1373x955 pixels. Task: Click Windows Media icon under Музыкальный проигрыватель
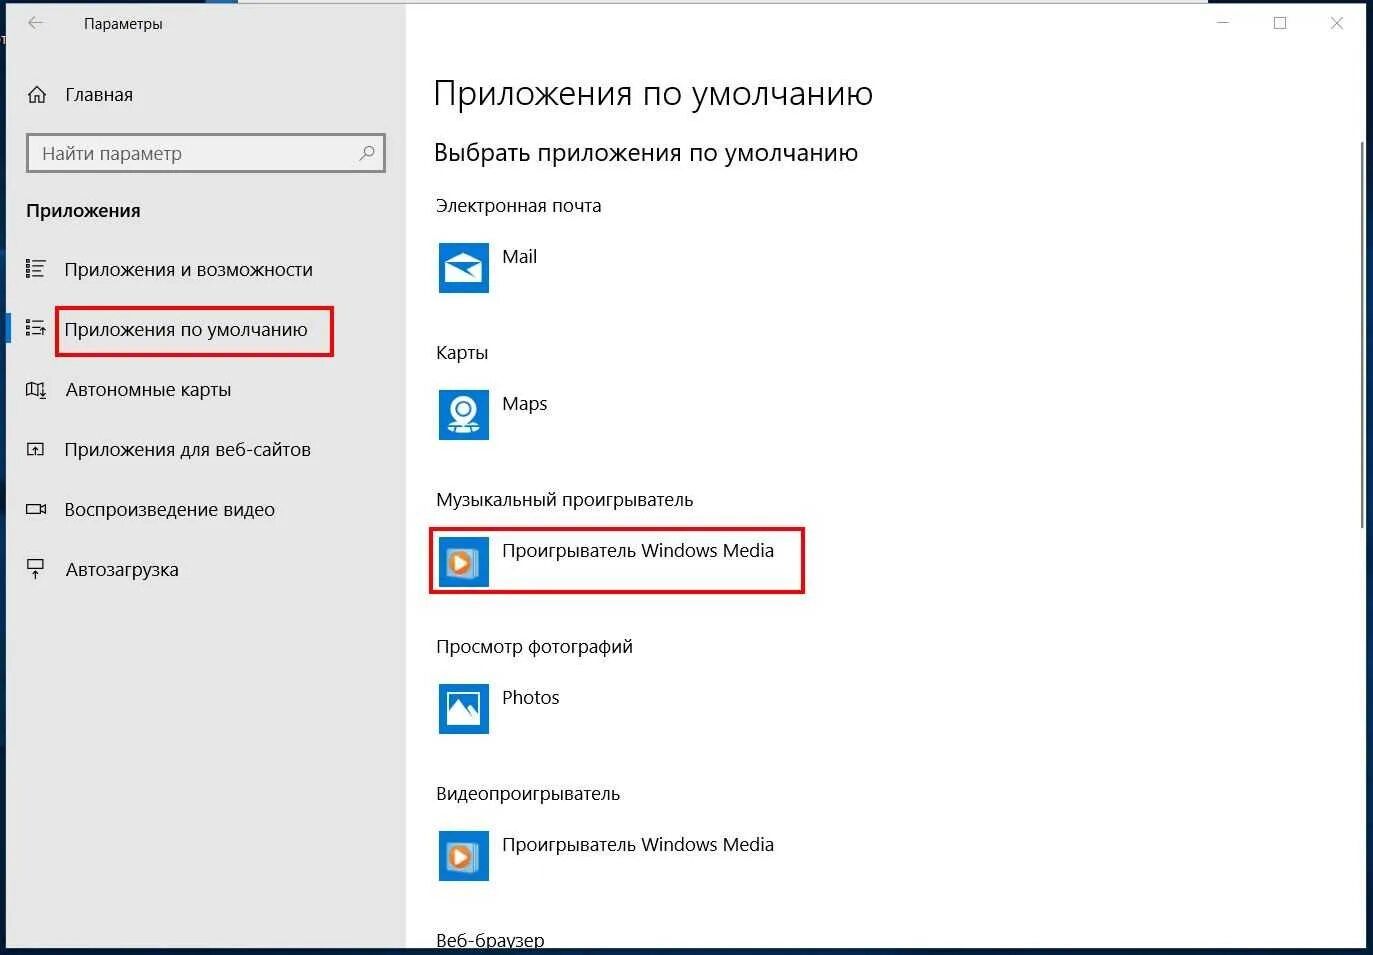464,562
